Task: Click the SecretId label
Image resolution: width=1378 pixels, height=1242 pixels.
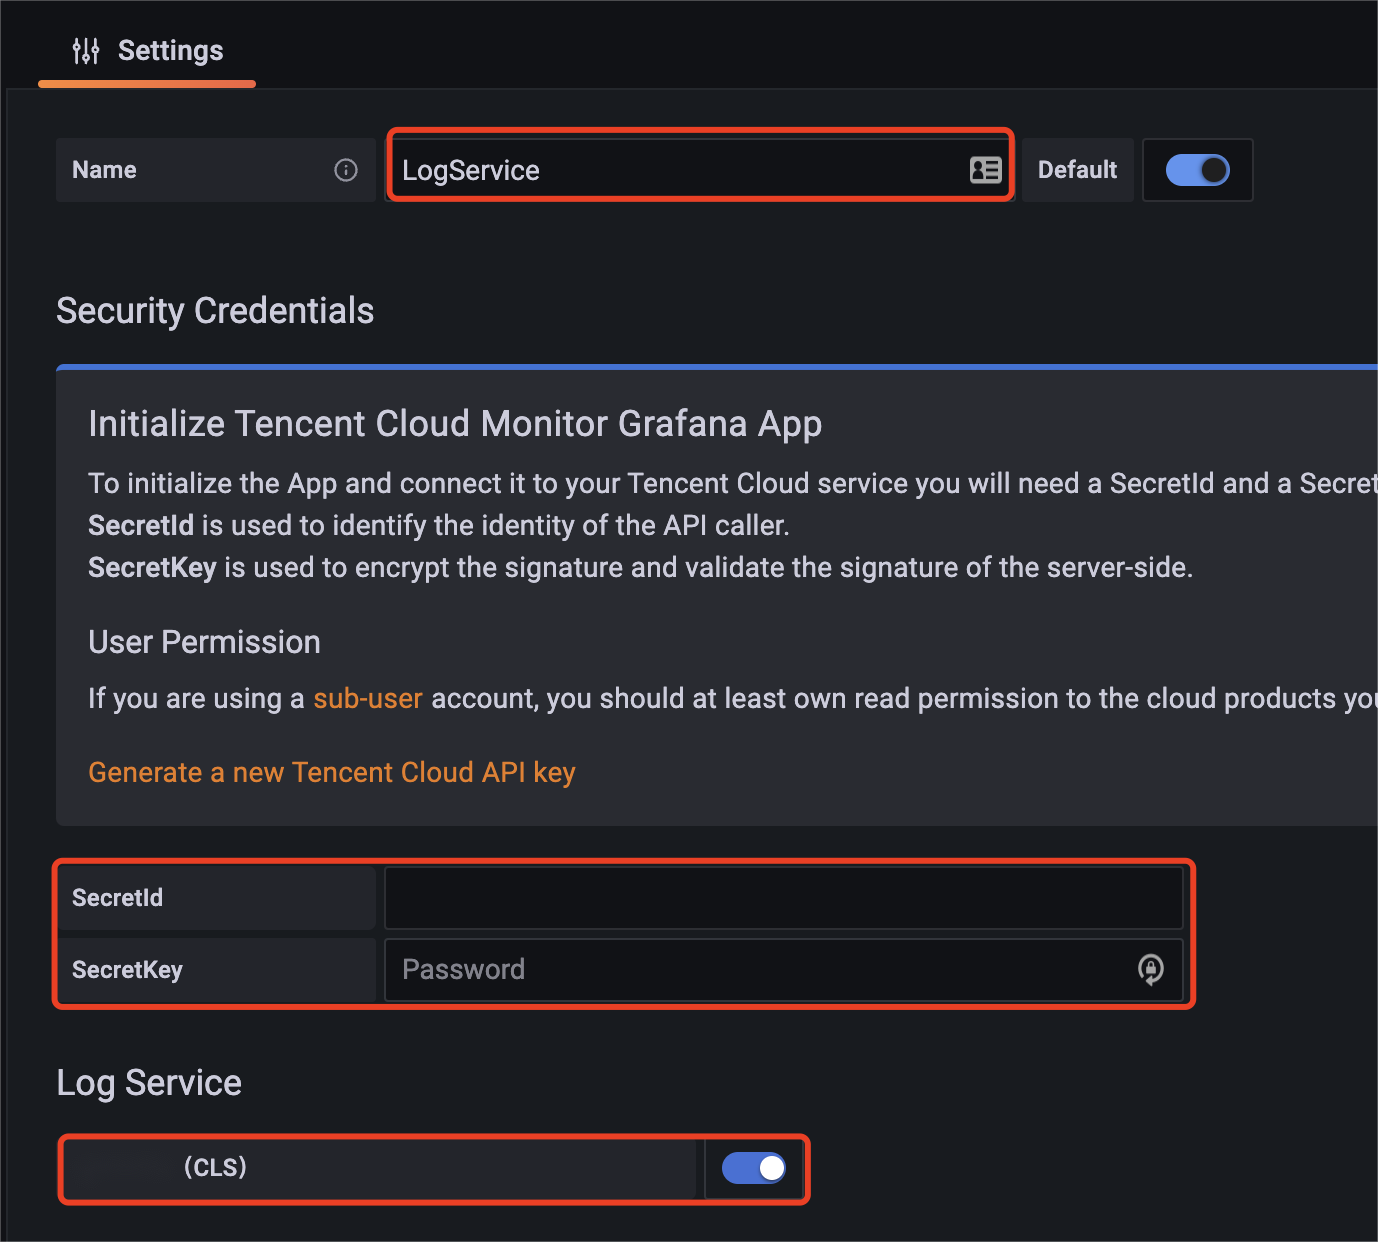Action: (x=118, y=898)
